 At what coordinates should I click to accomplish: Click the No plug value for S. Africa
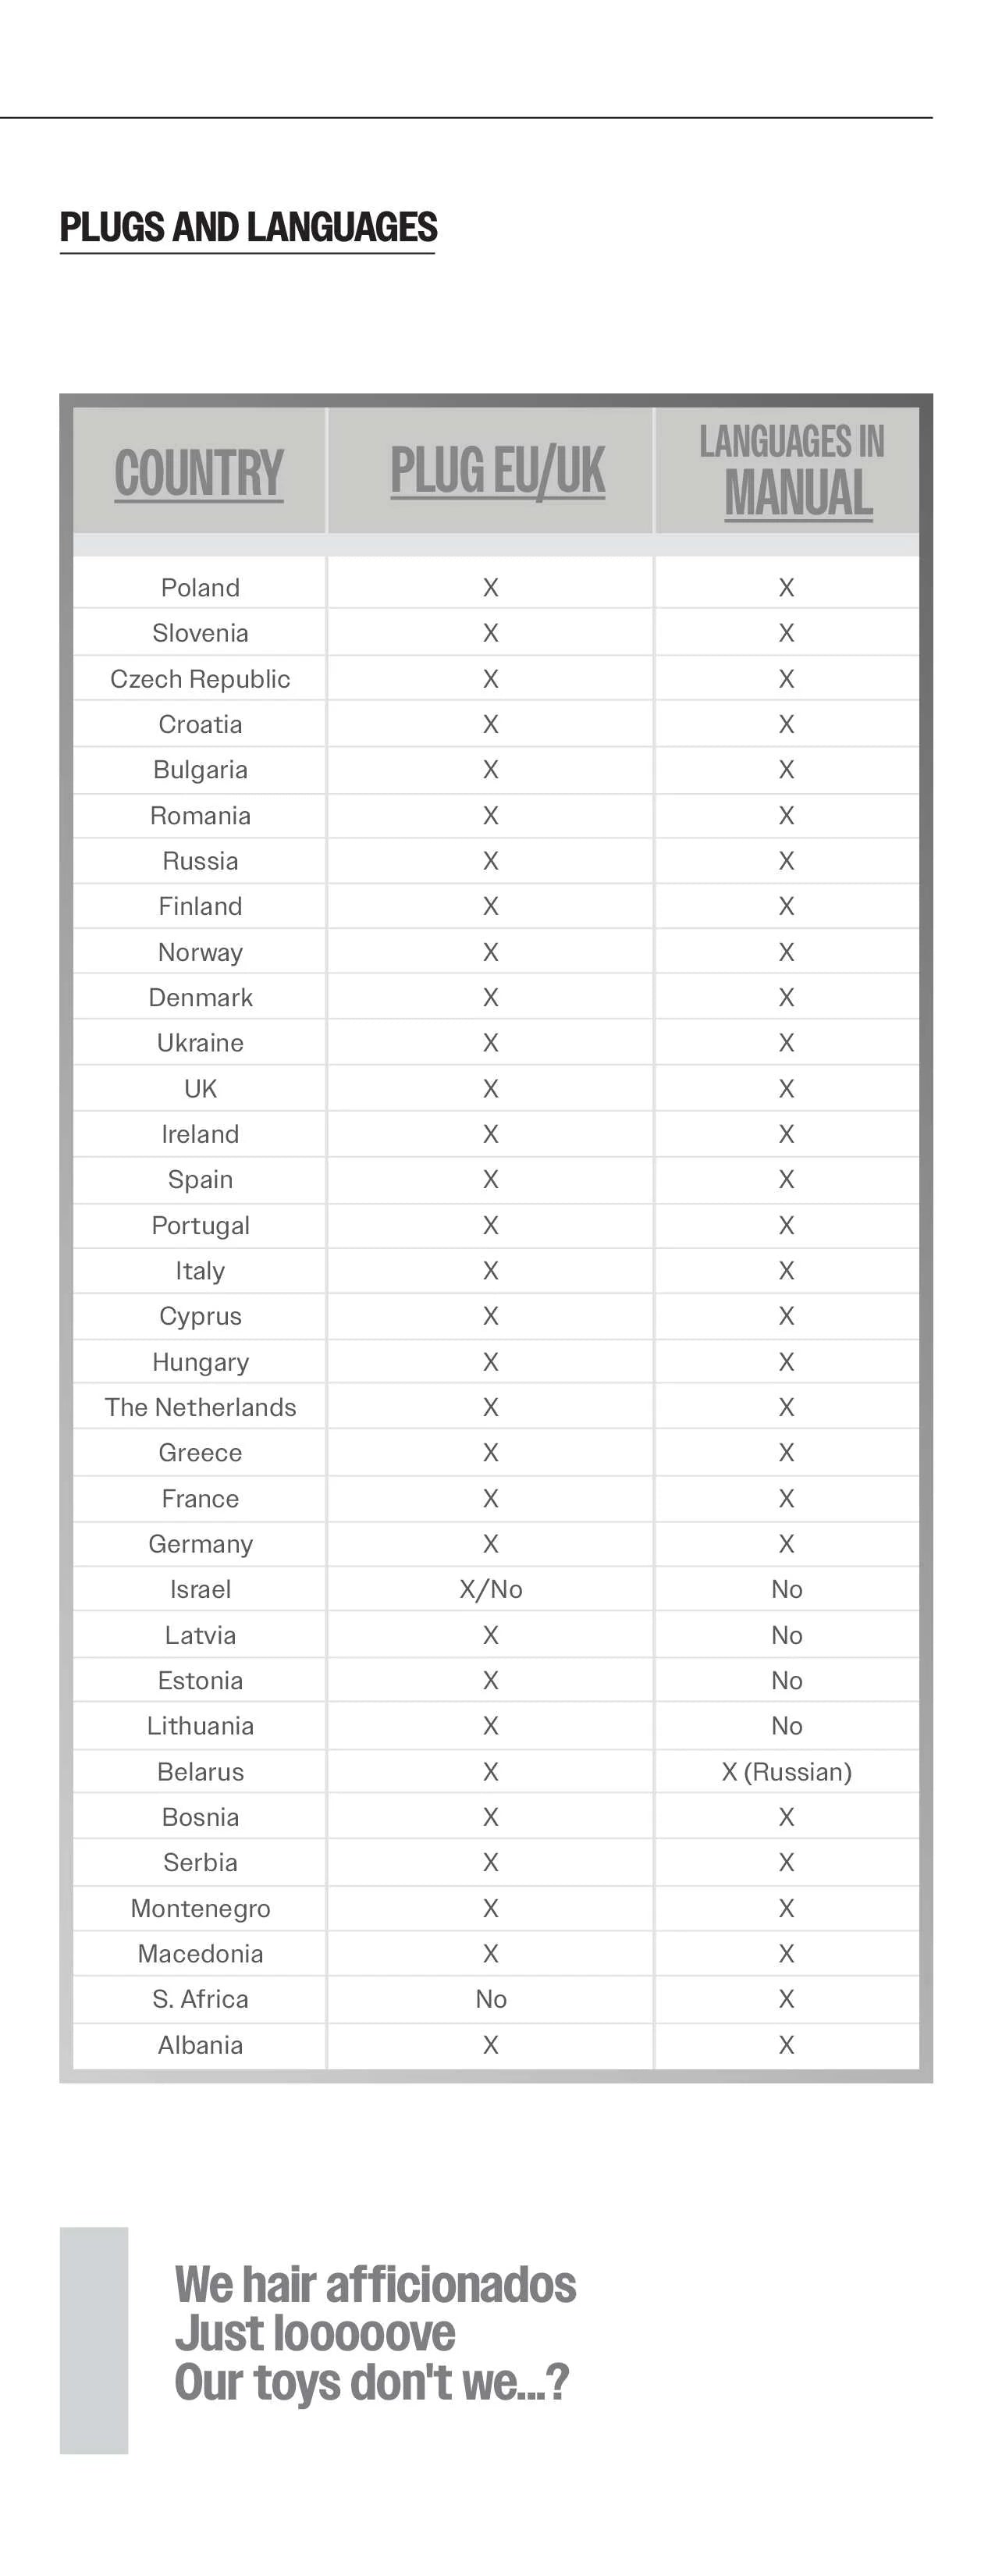(x=490, y=1998)
